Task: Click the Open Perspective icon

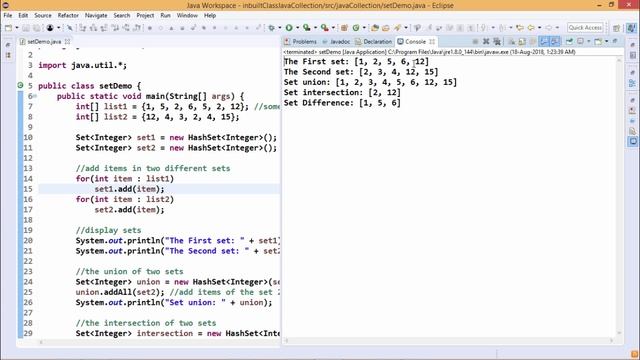Action: (x=616, y=28)
